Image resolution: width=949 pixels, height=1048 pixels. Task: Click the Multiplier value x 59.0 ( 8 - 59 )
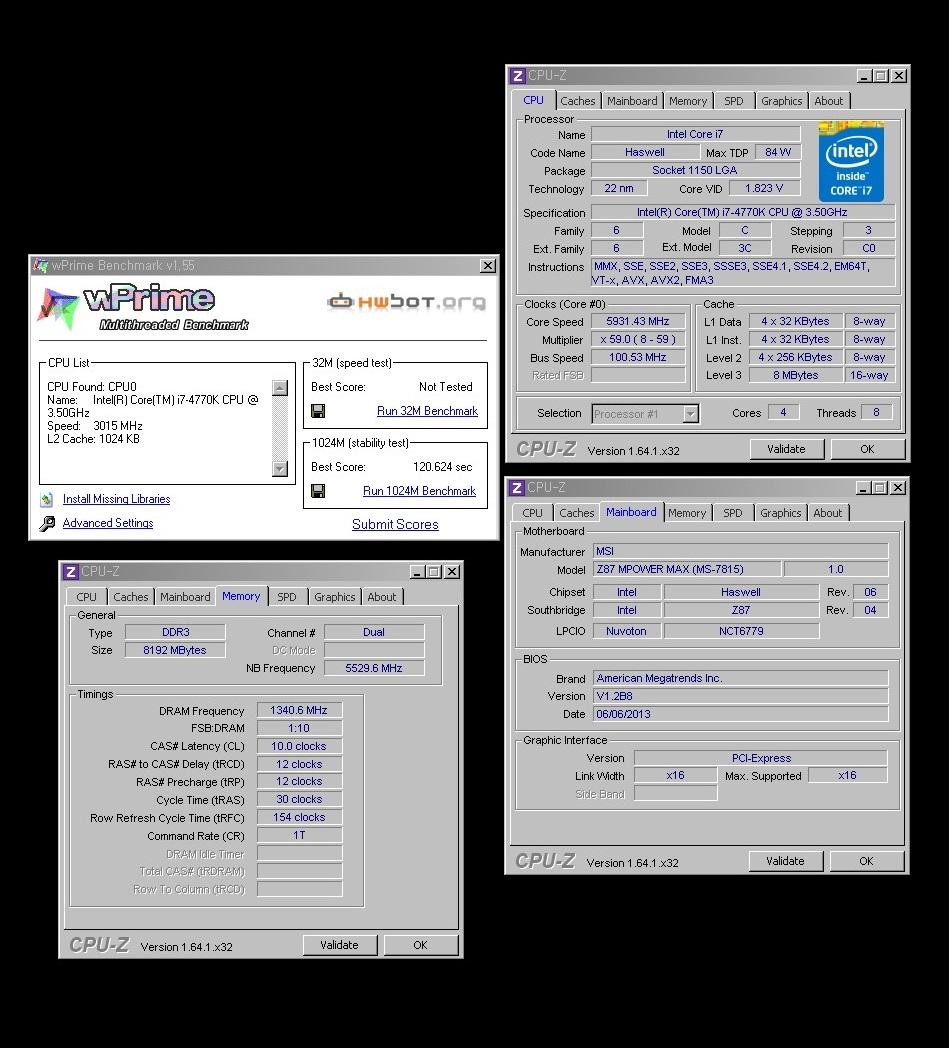638,340
